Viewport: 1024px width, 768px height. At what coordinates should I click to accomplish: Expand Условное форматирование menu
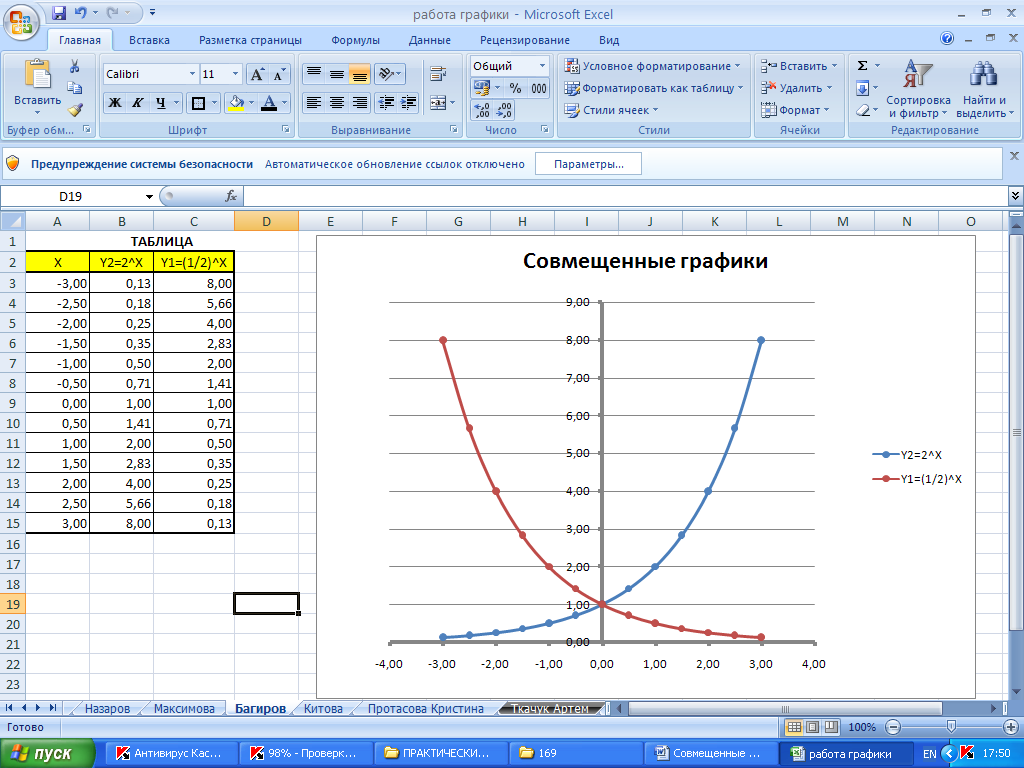click(653, 66)
